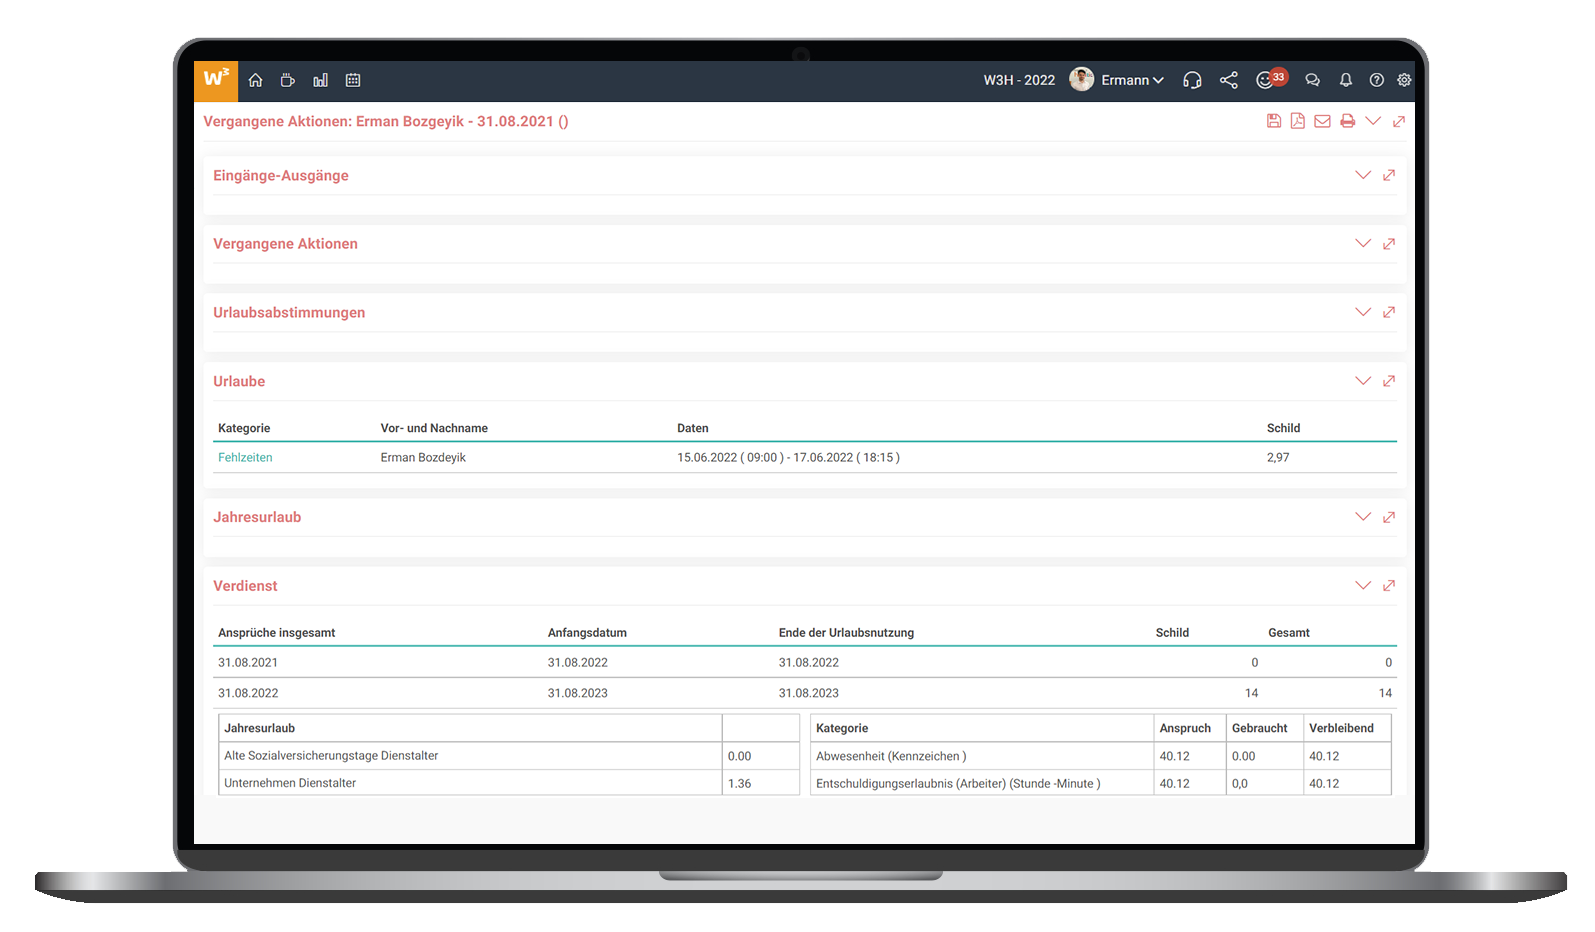Maximize the Urlaube section
This screenshot has height=932, width=1595.
click(1389, 381)
